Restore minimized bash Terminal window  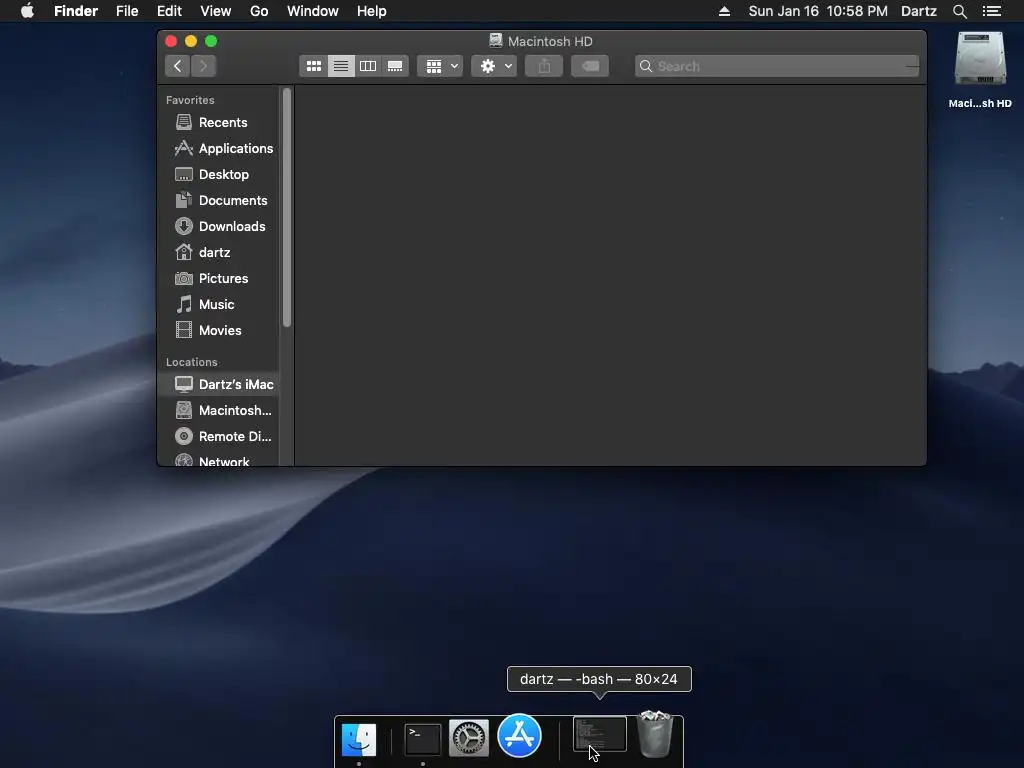coord(600,735)
